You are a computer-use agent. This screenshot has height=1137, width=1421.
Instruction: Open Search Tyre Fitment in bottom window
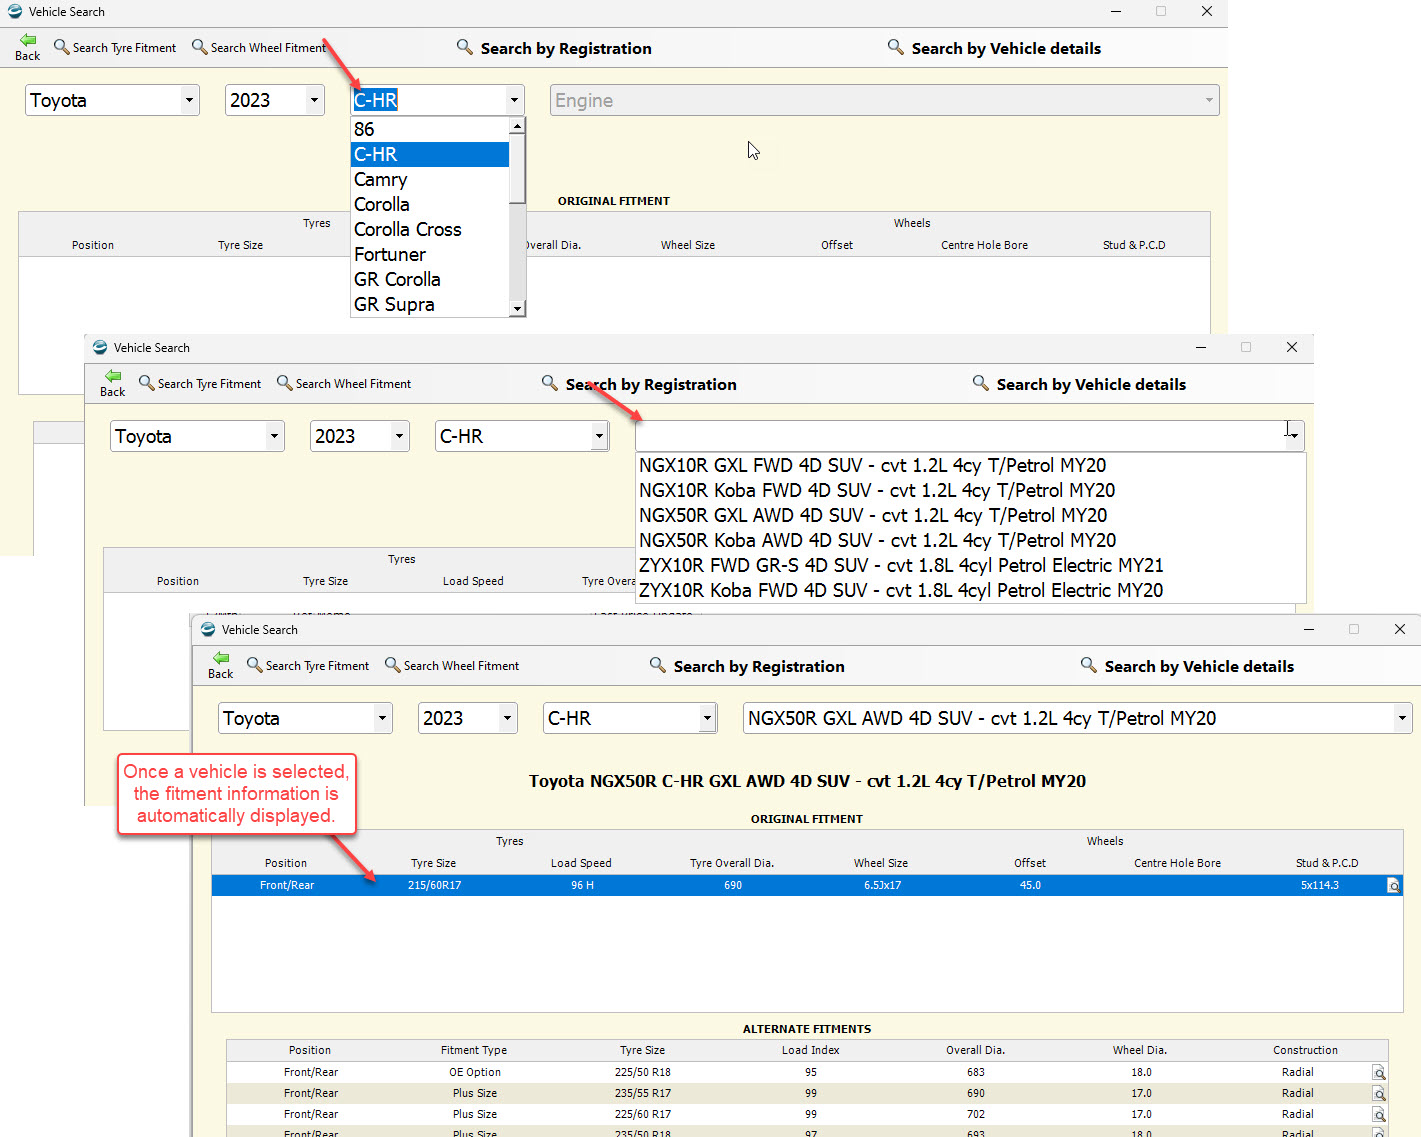308,665
